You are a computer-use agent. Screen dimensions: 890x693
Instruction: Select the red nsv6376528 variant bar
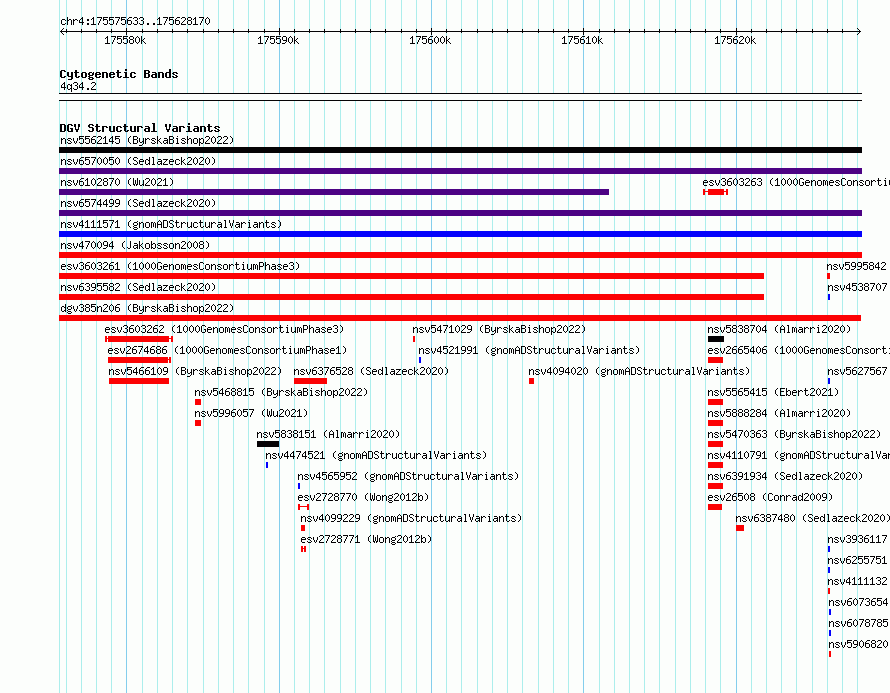[x=310, y=381]
